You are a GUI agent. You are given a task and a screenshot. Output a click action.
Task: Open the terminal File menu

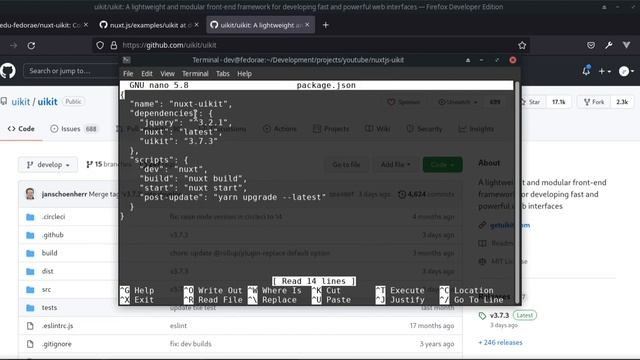click(x=128, y=74)
